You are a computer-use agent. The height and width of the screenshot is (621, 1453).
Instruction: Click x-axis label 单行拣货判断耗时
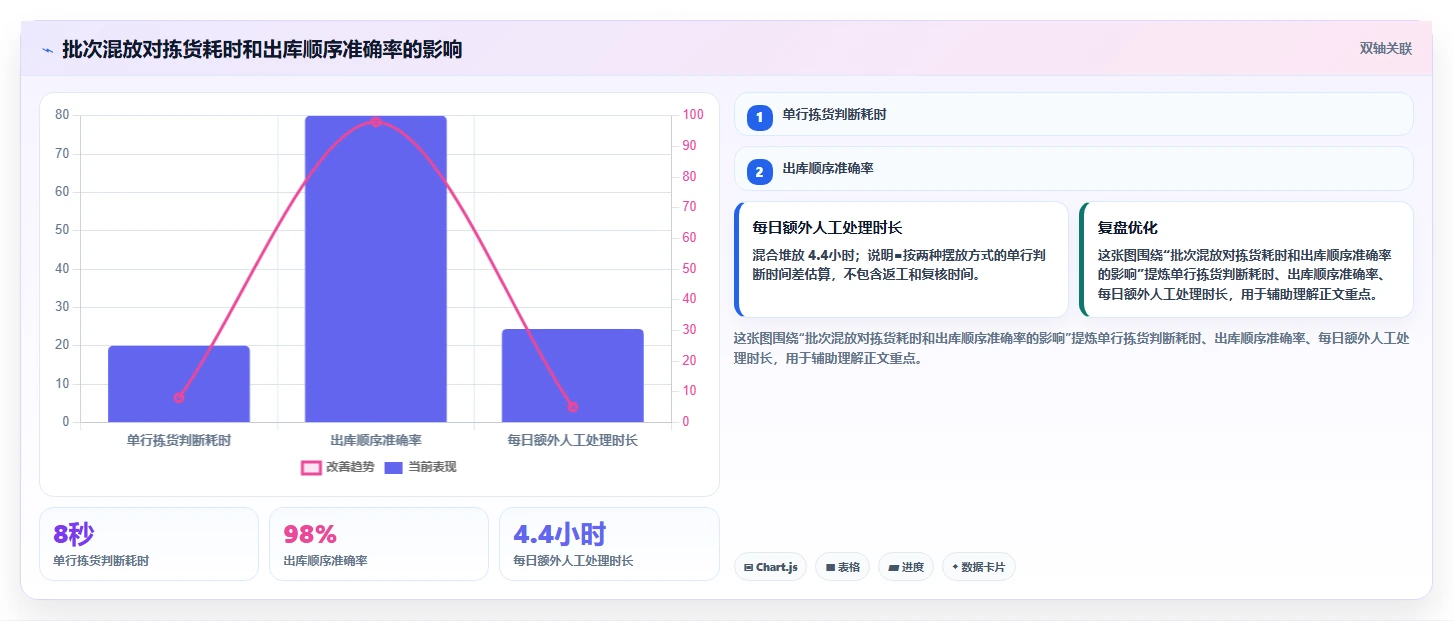pyautogui.click(x=179, y=440)
